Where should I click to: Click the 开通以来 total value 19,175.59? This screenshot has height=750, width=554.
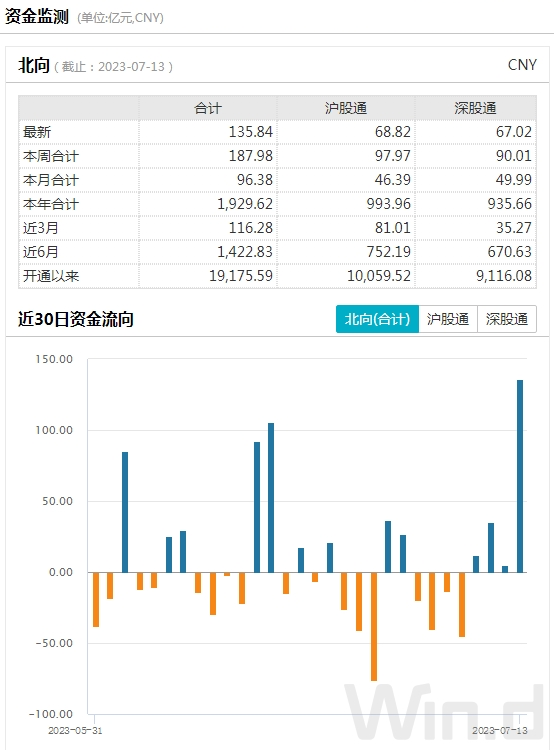pyautogui.click(x=241, y=276)
